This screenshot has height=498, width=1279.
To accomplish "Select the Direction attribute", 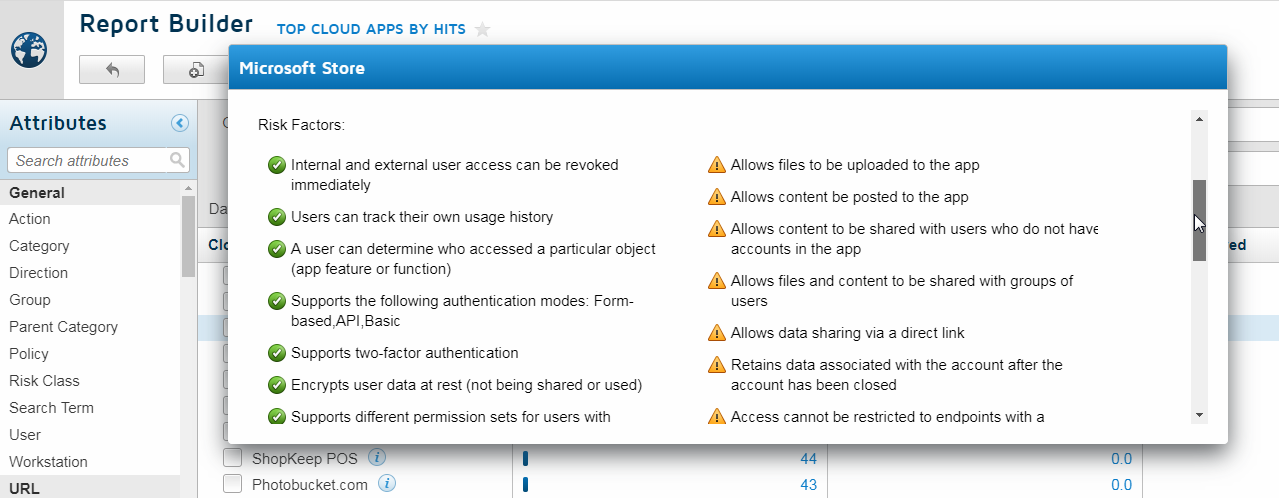I will (38, 273).
